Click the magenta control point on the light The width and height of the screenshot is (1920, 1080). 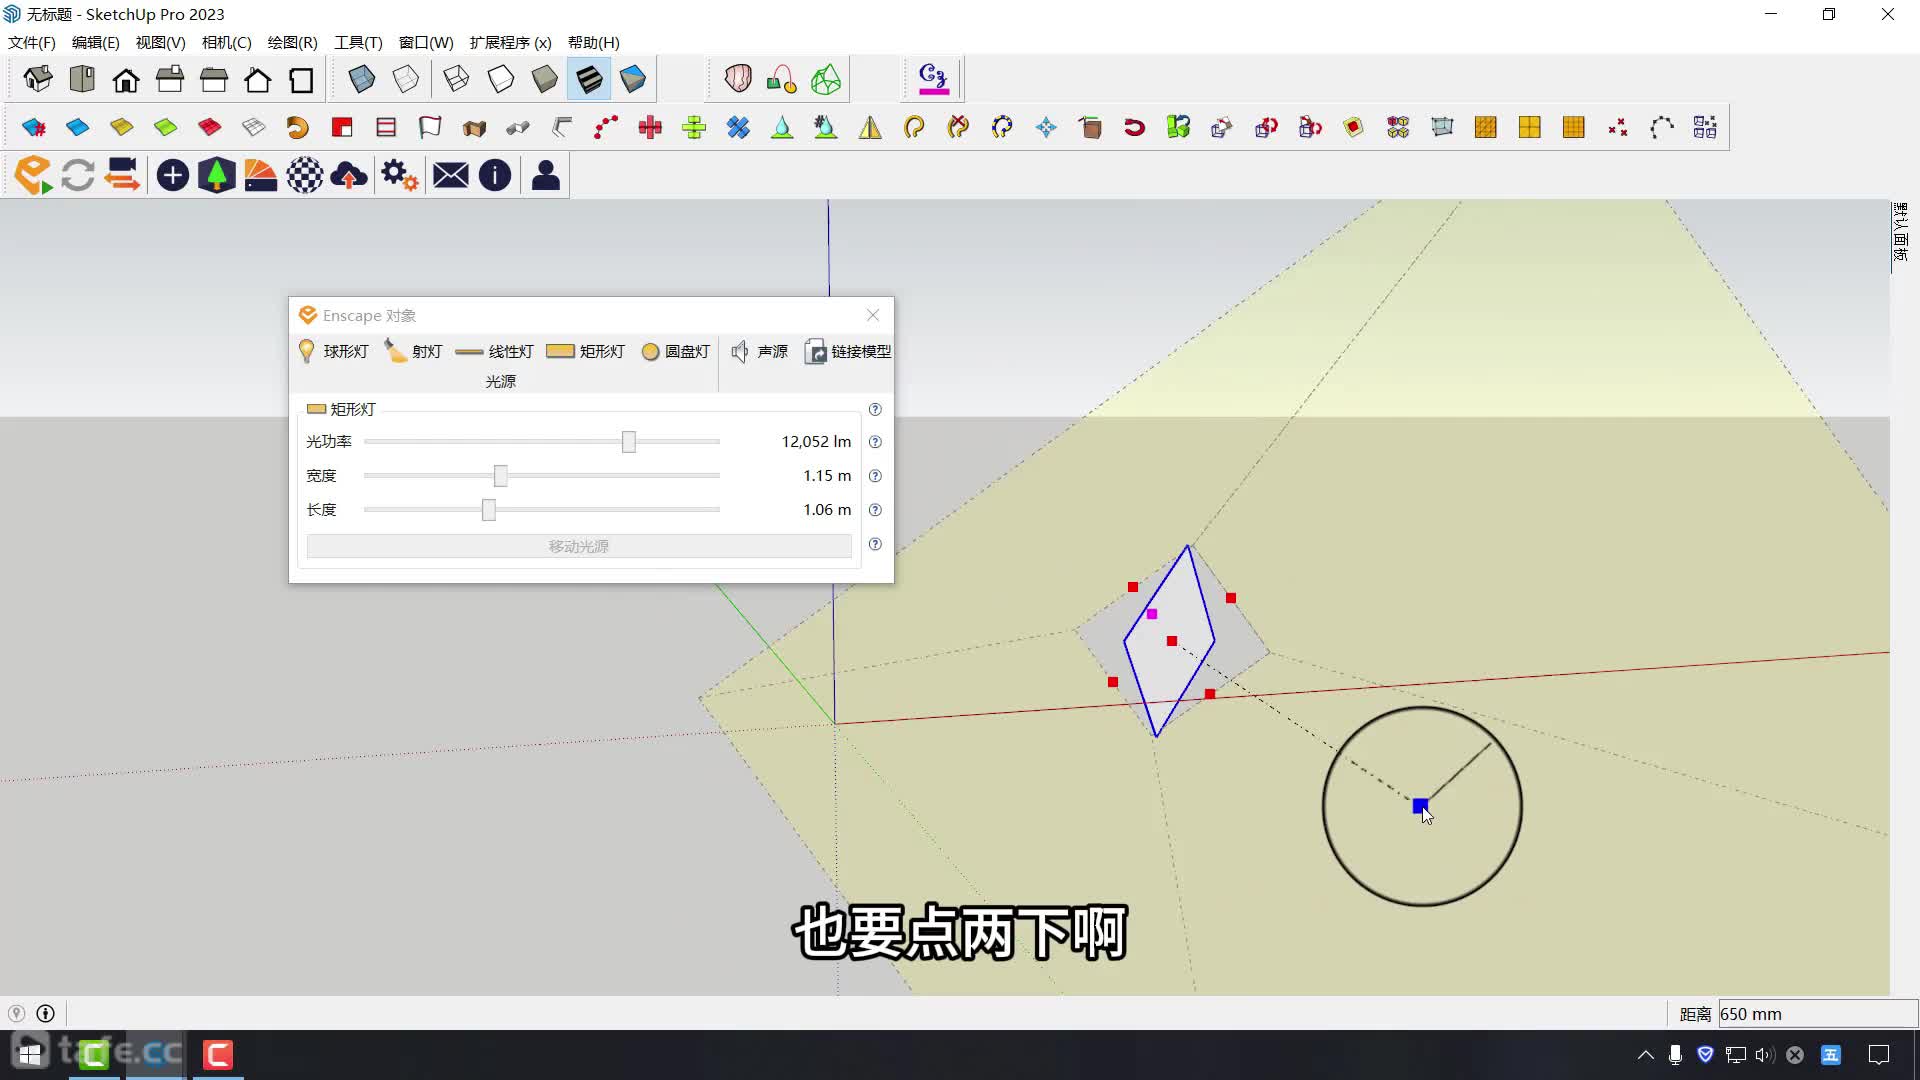coord(1152,614)
